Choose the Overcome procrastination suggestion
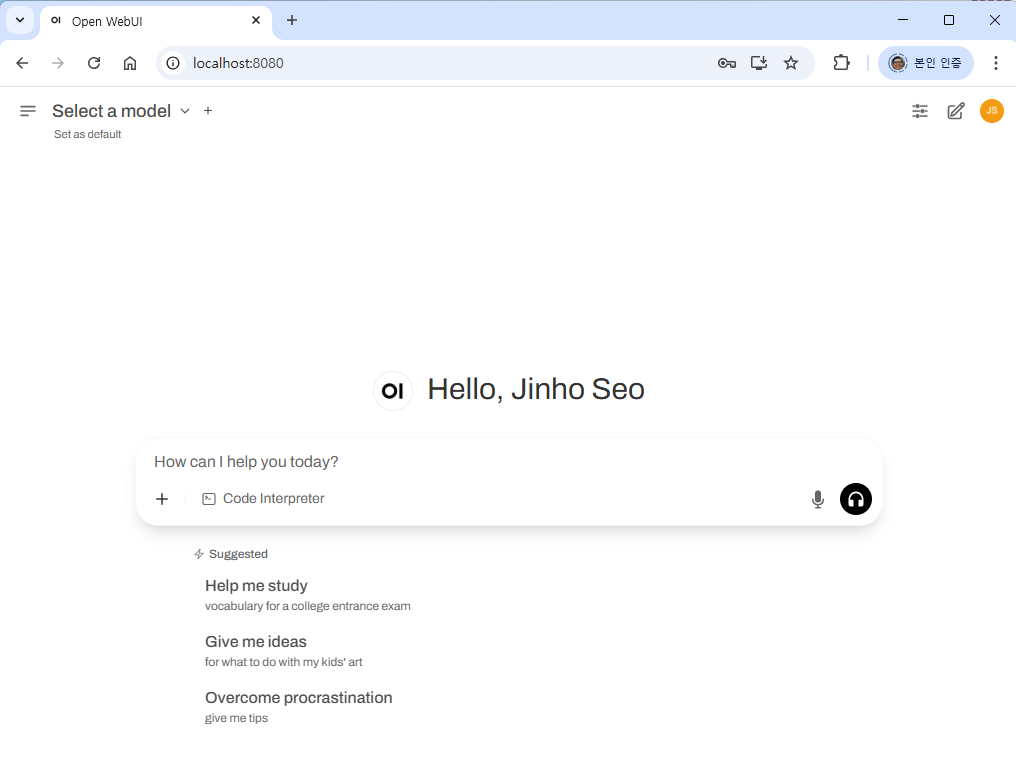 pos(299,707)
